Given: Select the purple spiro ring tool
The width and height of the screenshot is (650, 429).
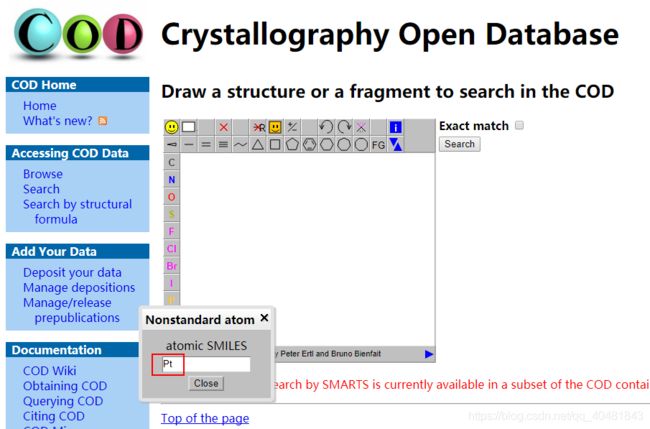Looking at the screenshot, I should click(x=361, y=127).
